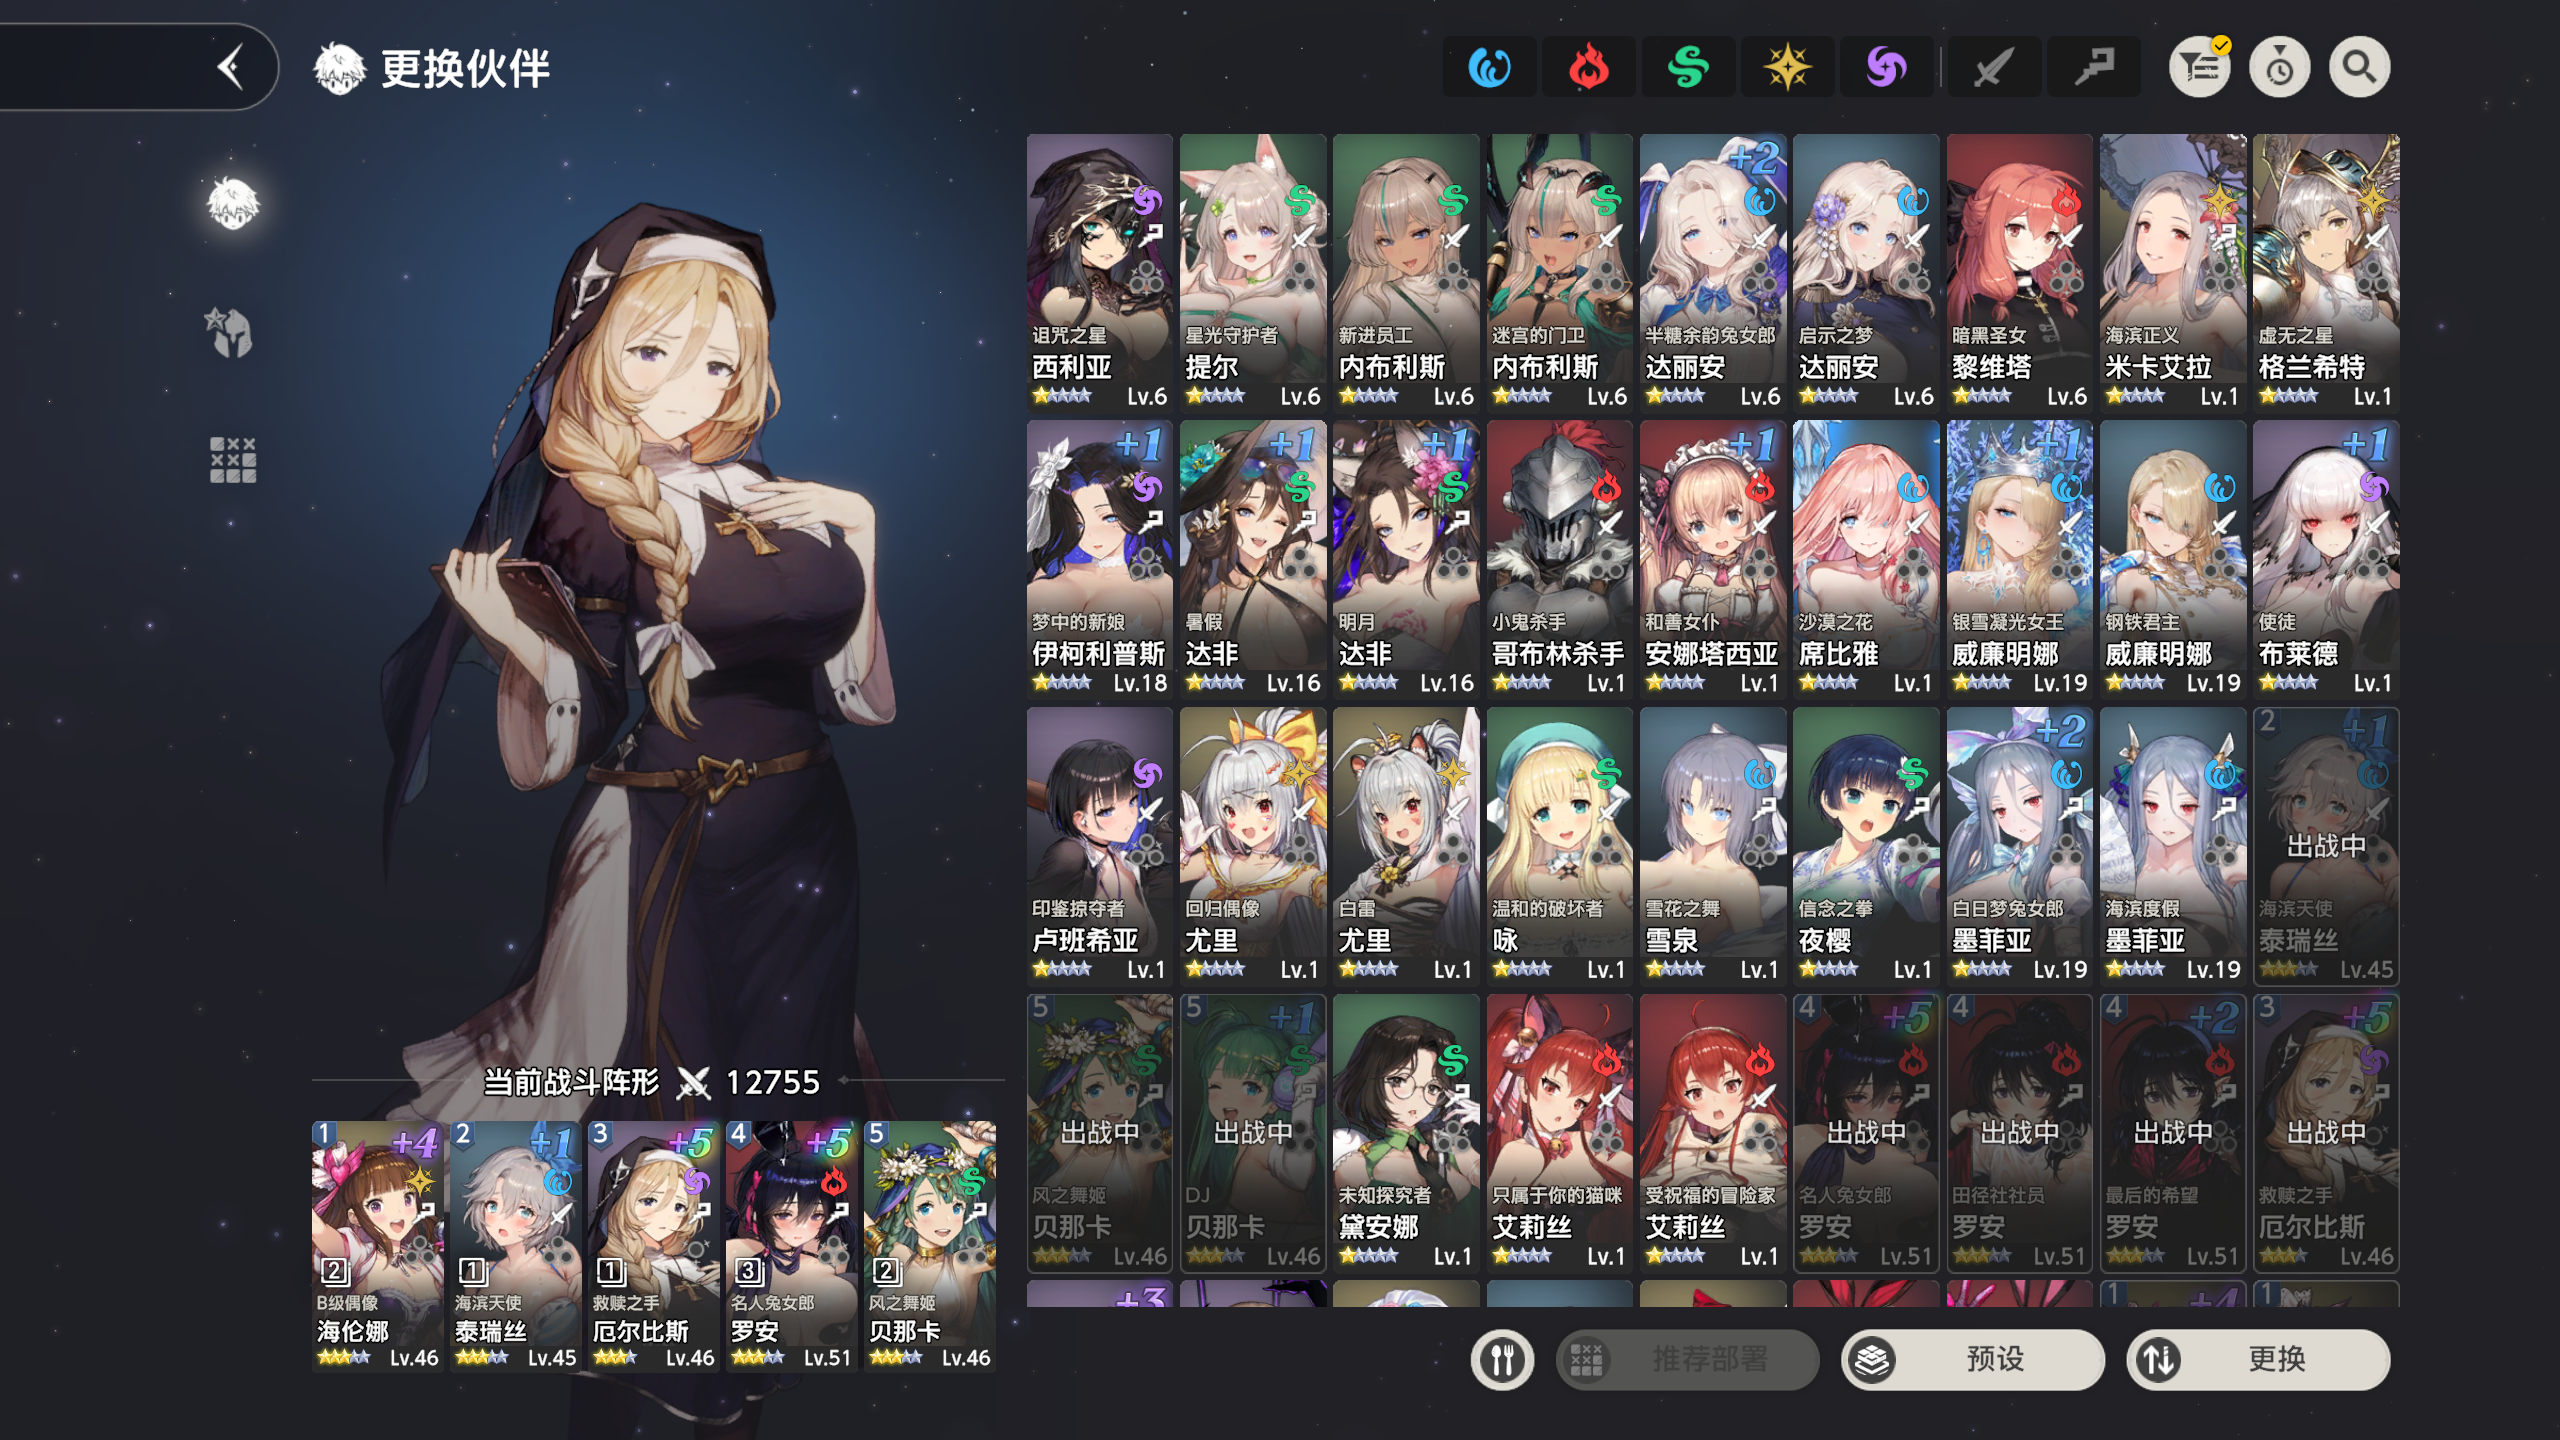Switch to the helmet sidebar tab
Viewport: 2560px width, 1440px height.
tap(231, 332)
